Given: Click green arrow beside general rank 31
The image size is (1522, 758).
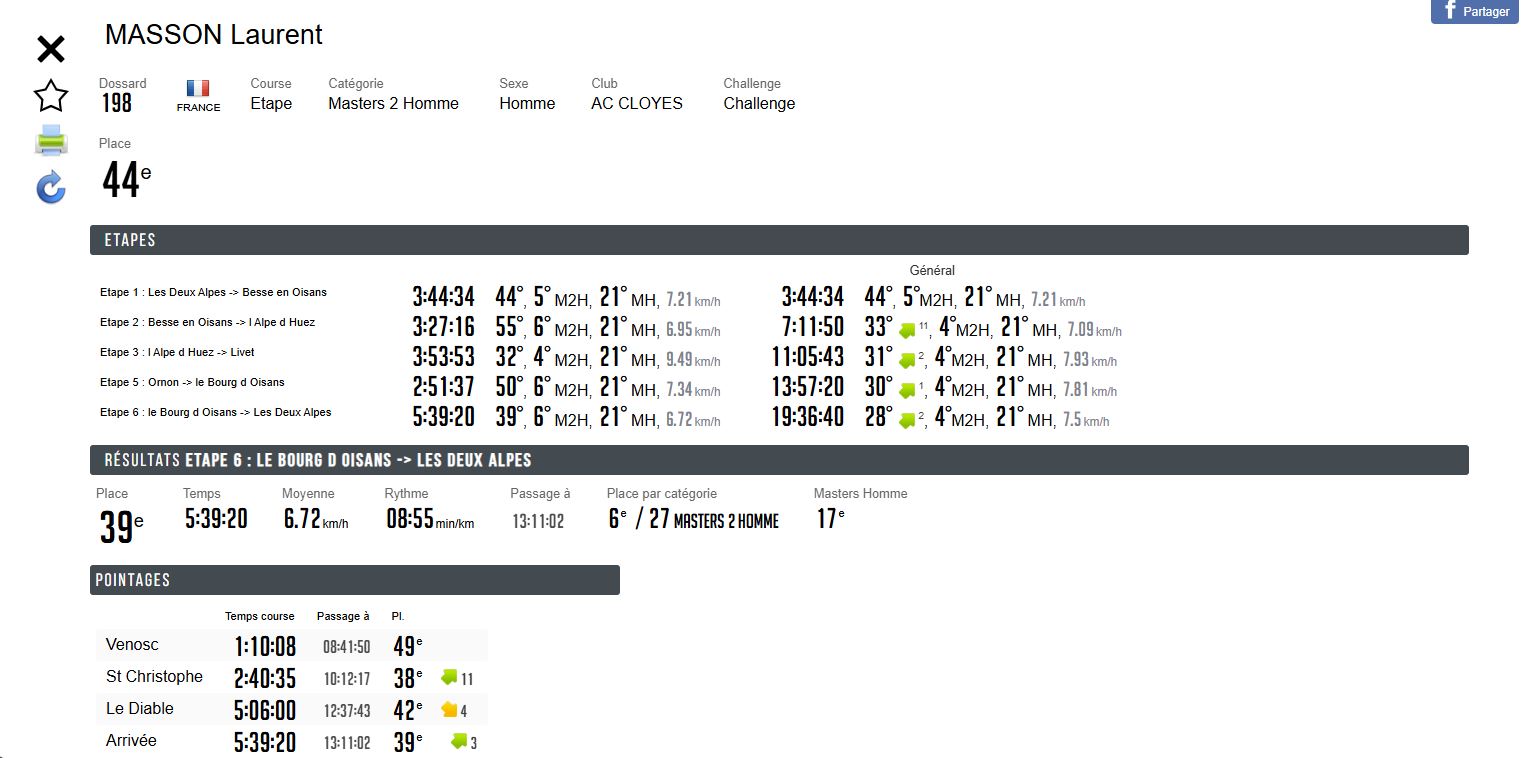Looking at the screenshot, I should [907, 360].
